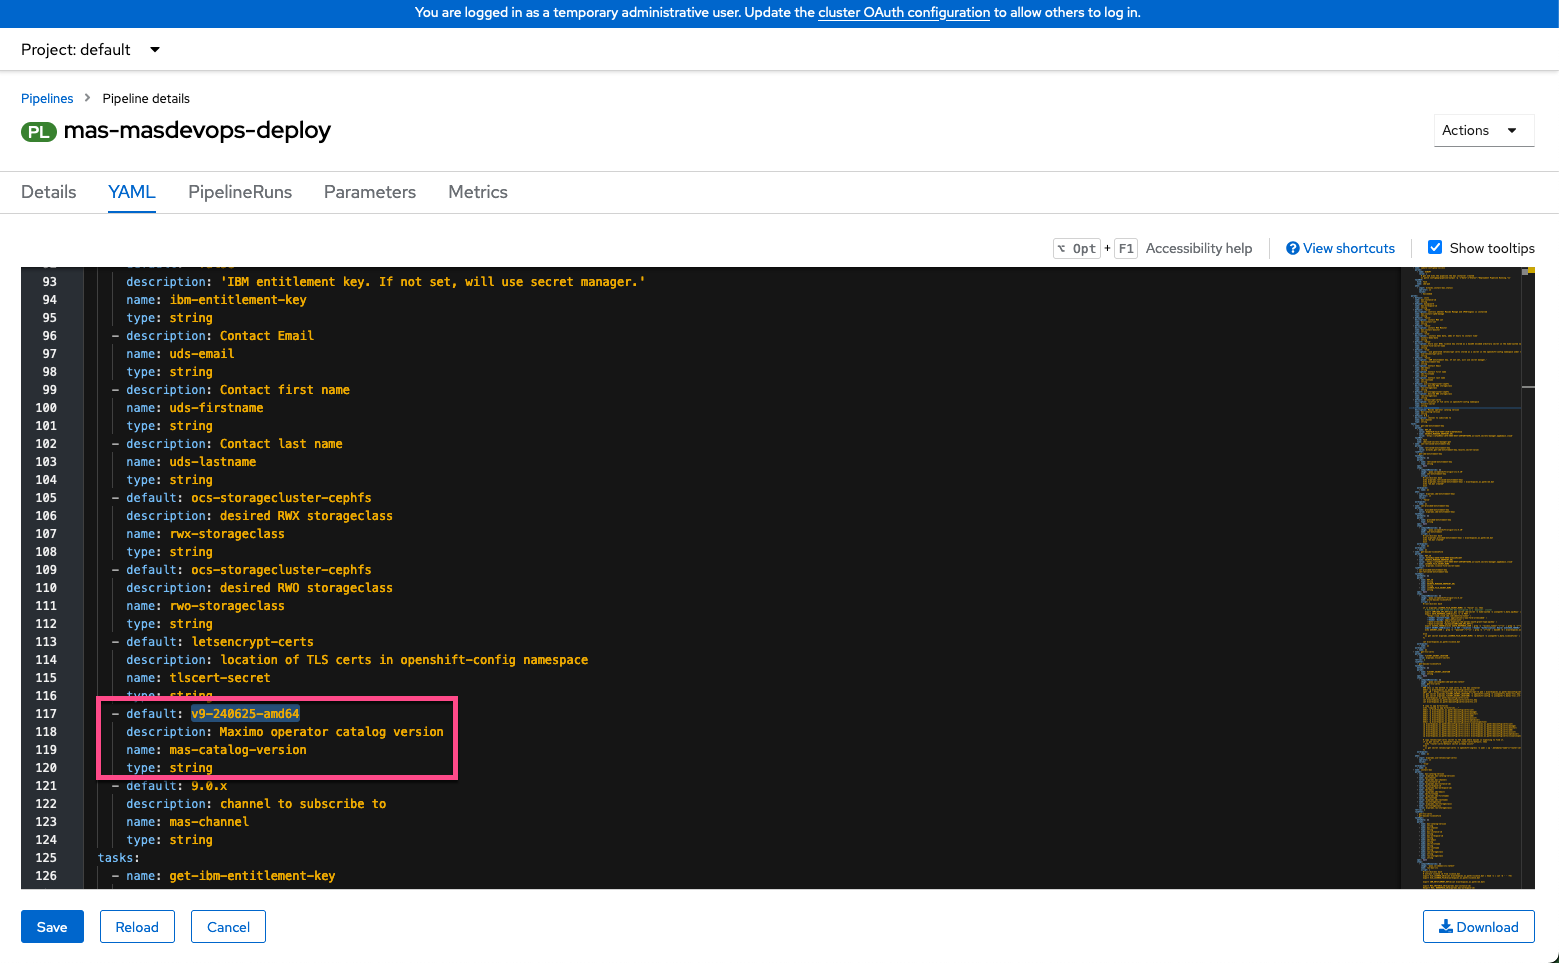
Task: Reload the YAML editor
Action: click(137, 927)
